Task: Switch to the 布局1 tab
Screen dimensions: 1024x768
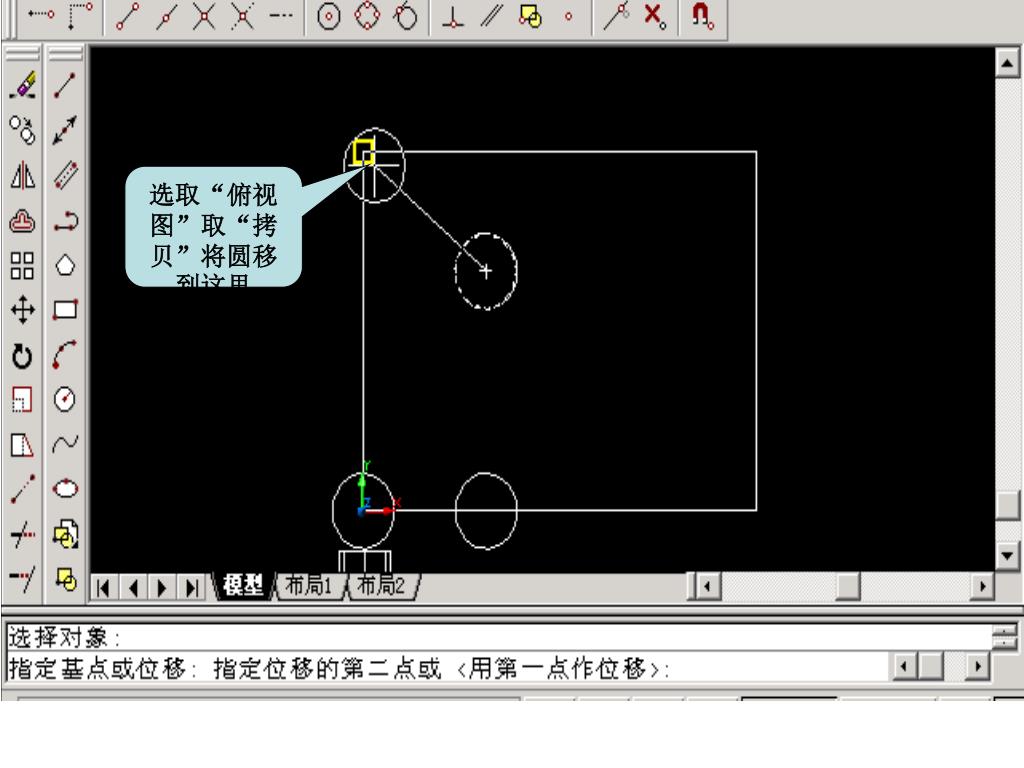Action: [x=309, y=586]
